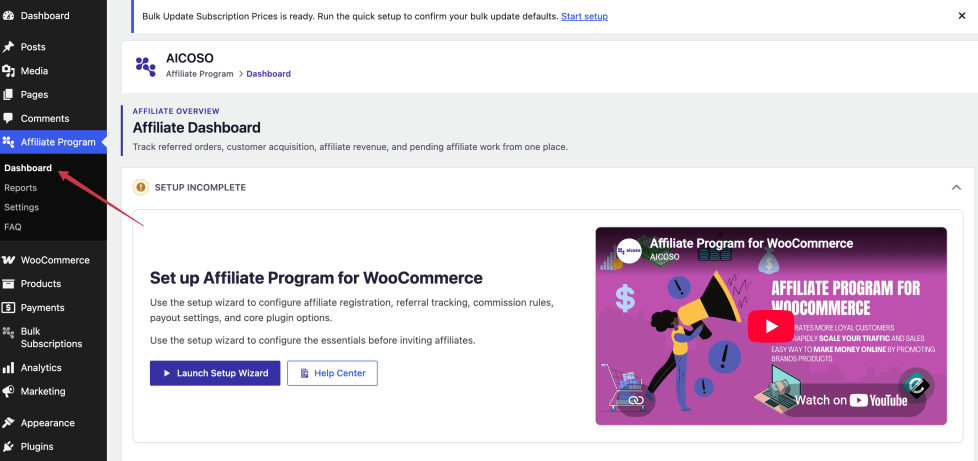Play the YouTube video with red button
978x461 pixels.
click(771, 326)
